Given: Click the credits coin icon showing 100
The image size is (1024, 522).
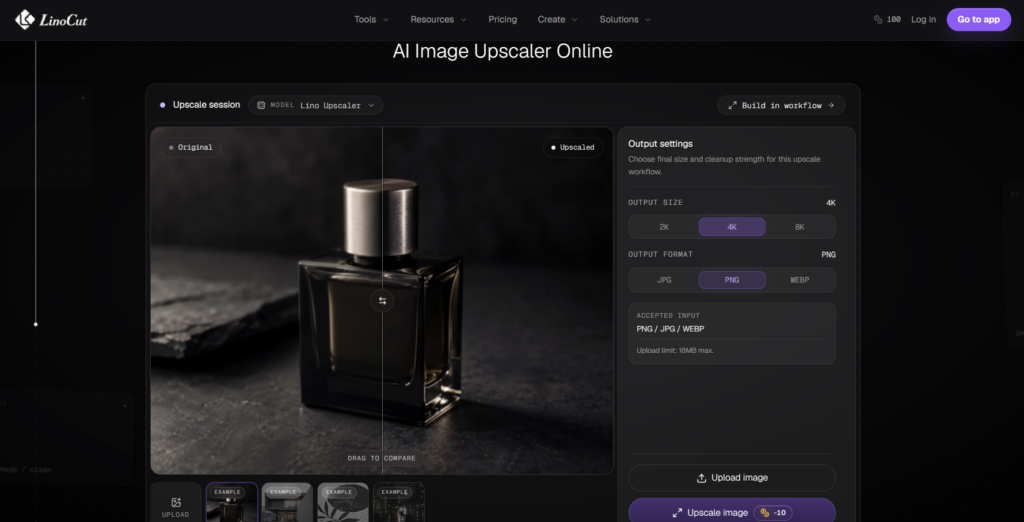Looking at the screenshot, I should point(878,20).
